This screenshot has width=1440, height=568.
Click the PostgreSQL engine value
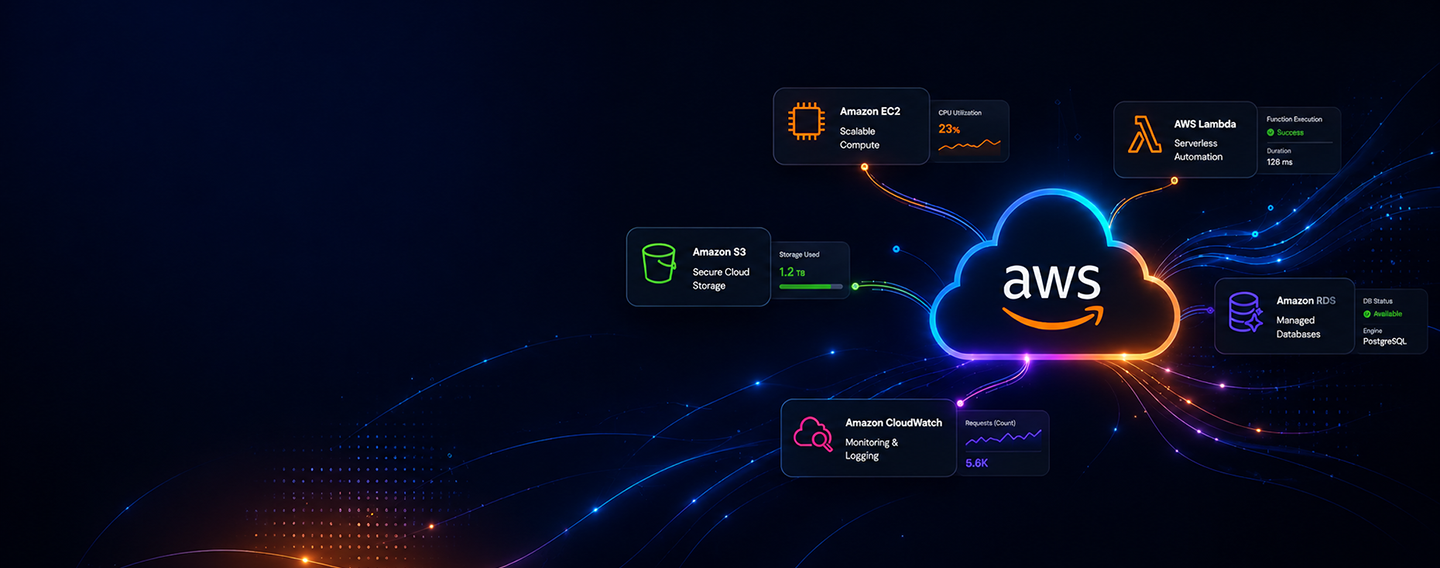pyautogui.click(x=1385, y=341)
